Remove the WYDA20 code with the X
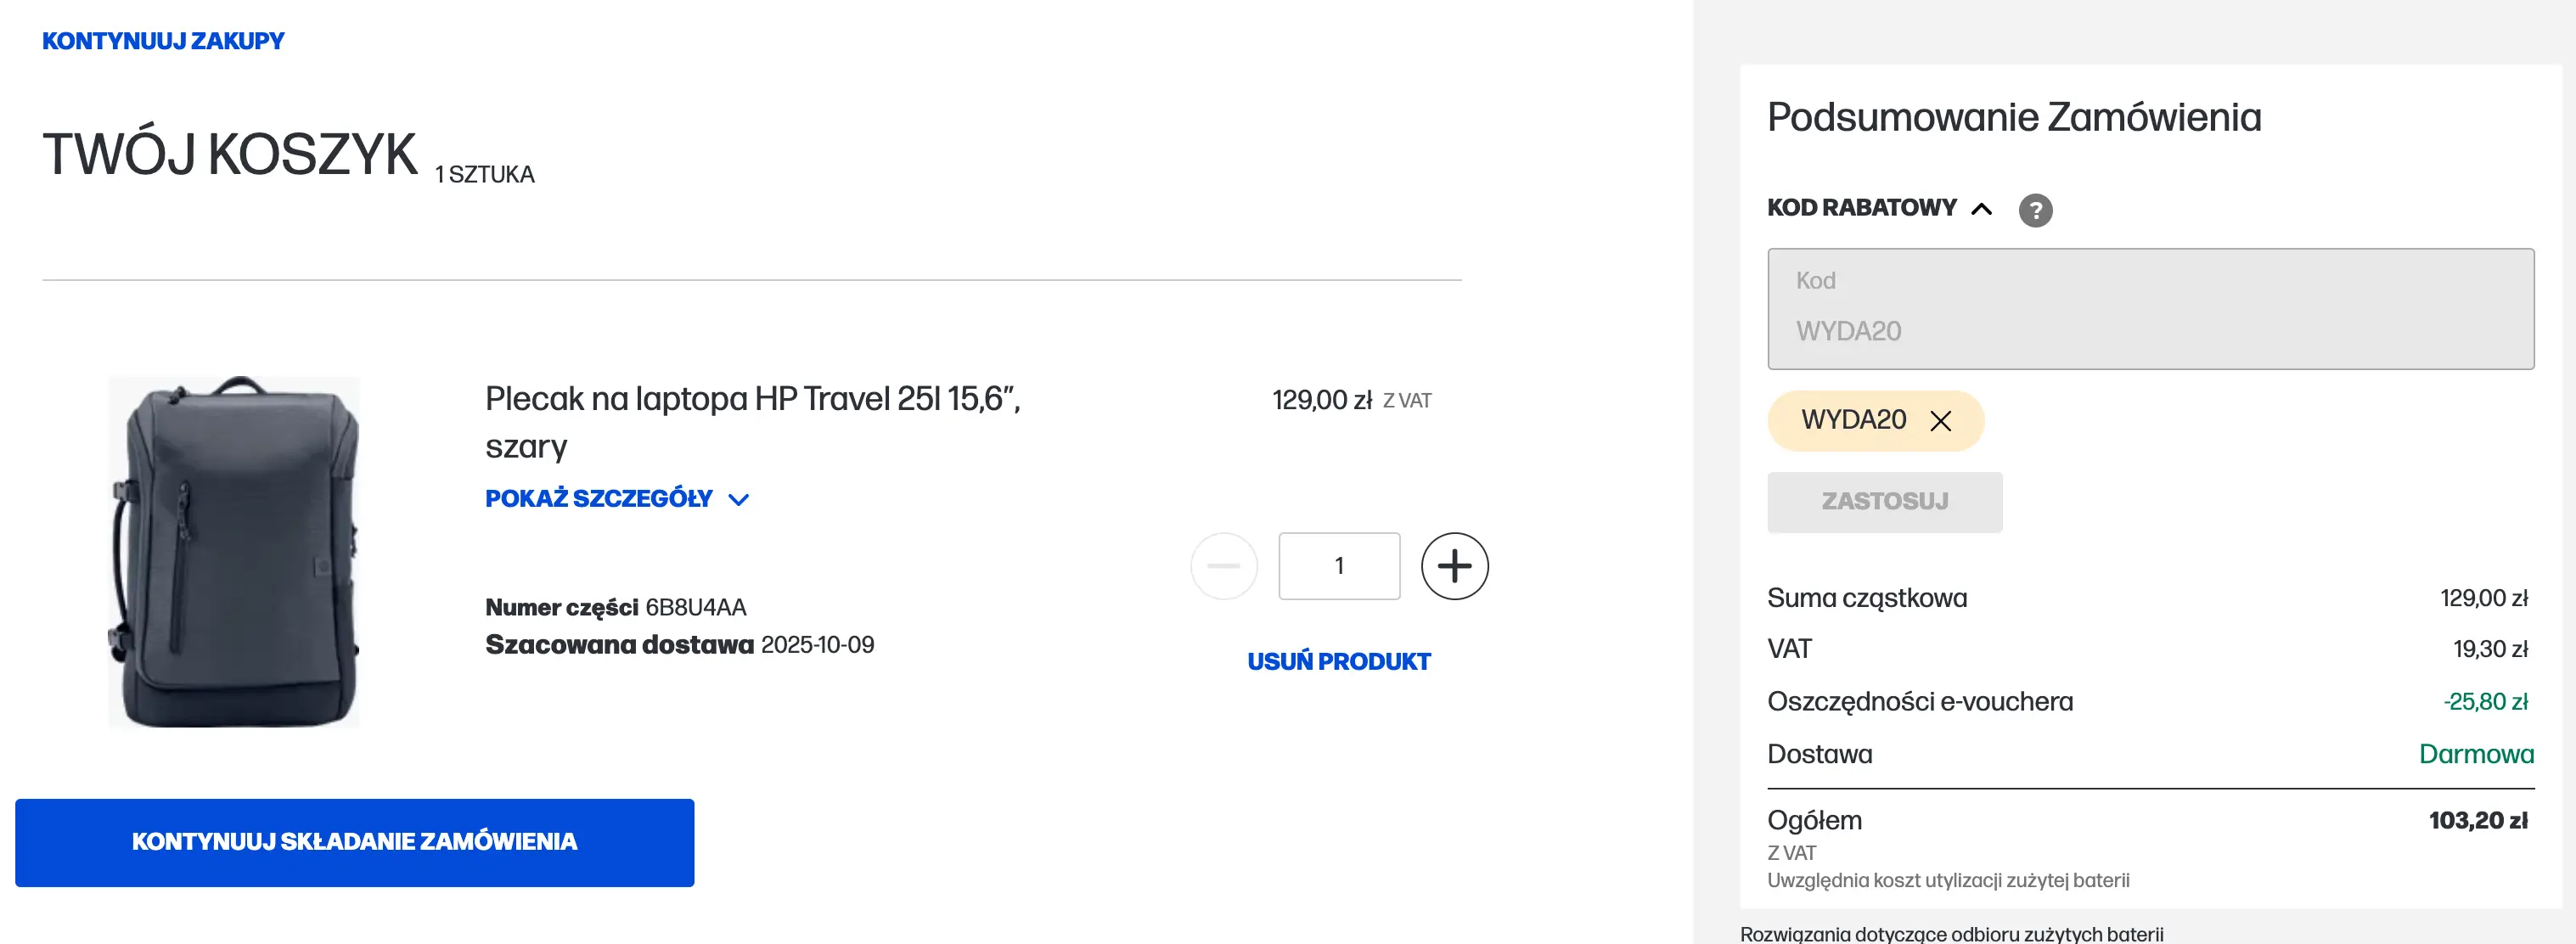This screenshot has width=2576, height=944. click(x=1941, y=421)
